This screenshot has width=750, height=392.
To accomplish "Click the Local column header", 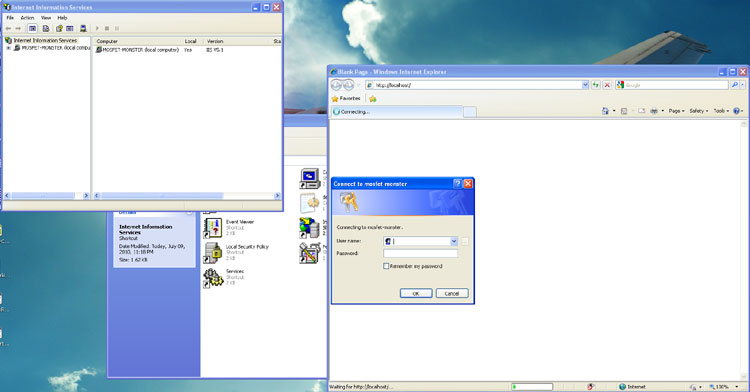I will coord(192,41).
